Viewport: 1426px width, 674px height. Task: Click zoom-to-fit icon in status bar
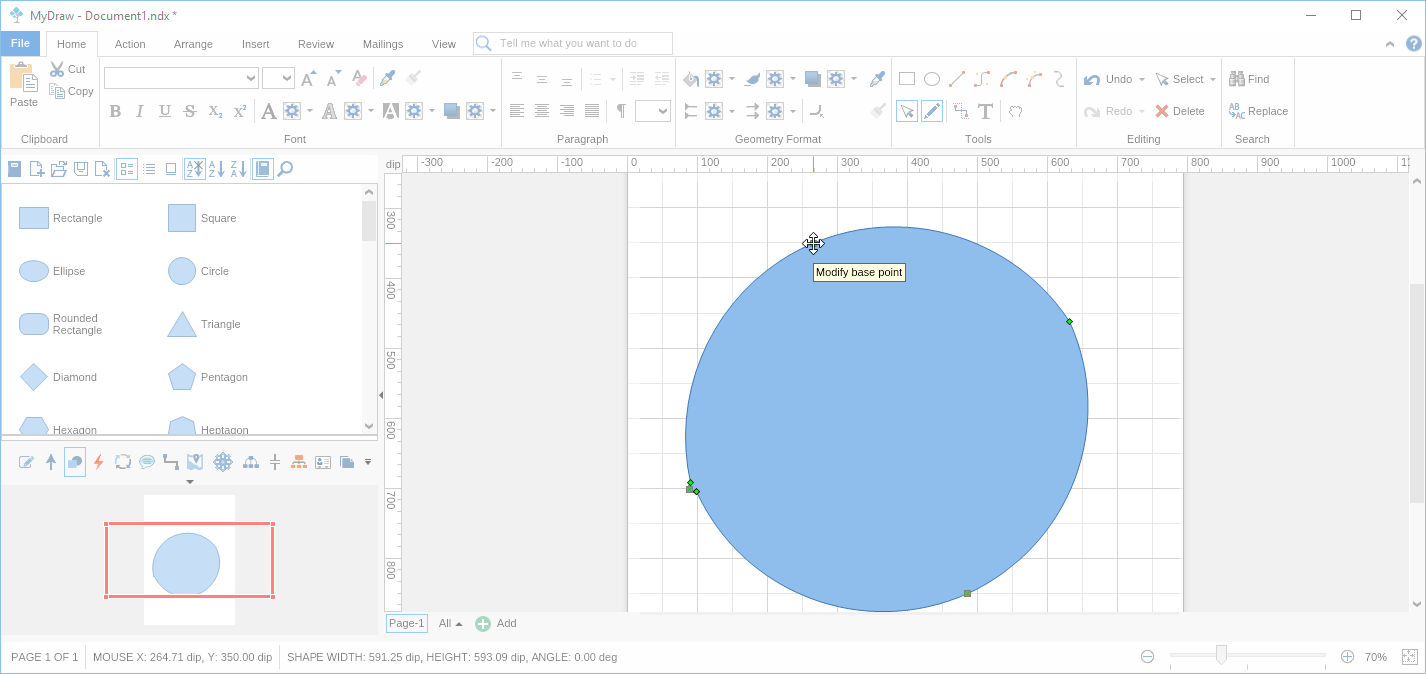(x=1409, y=657)
